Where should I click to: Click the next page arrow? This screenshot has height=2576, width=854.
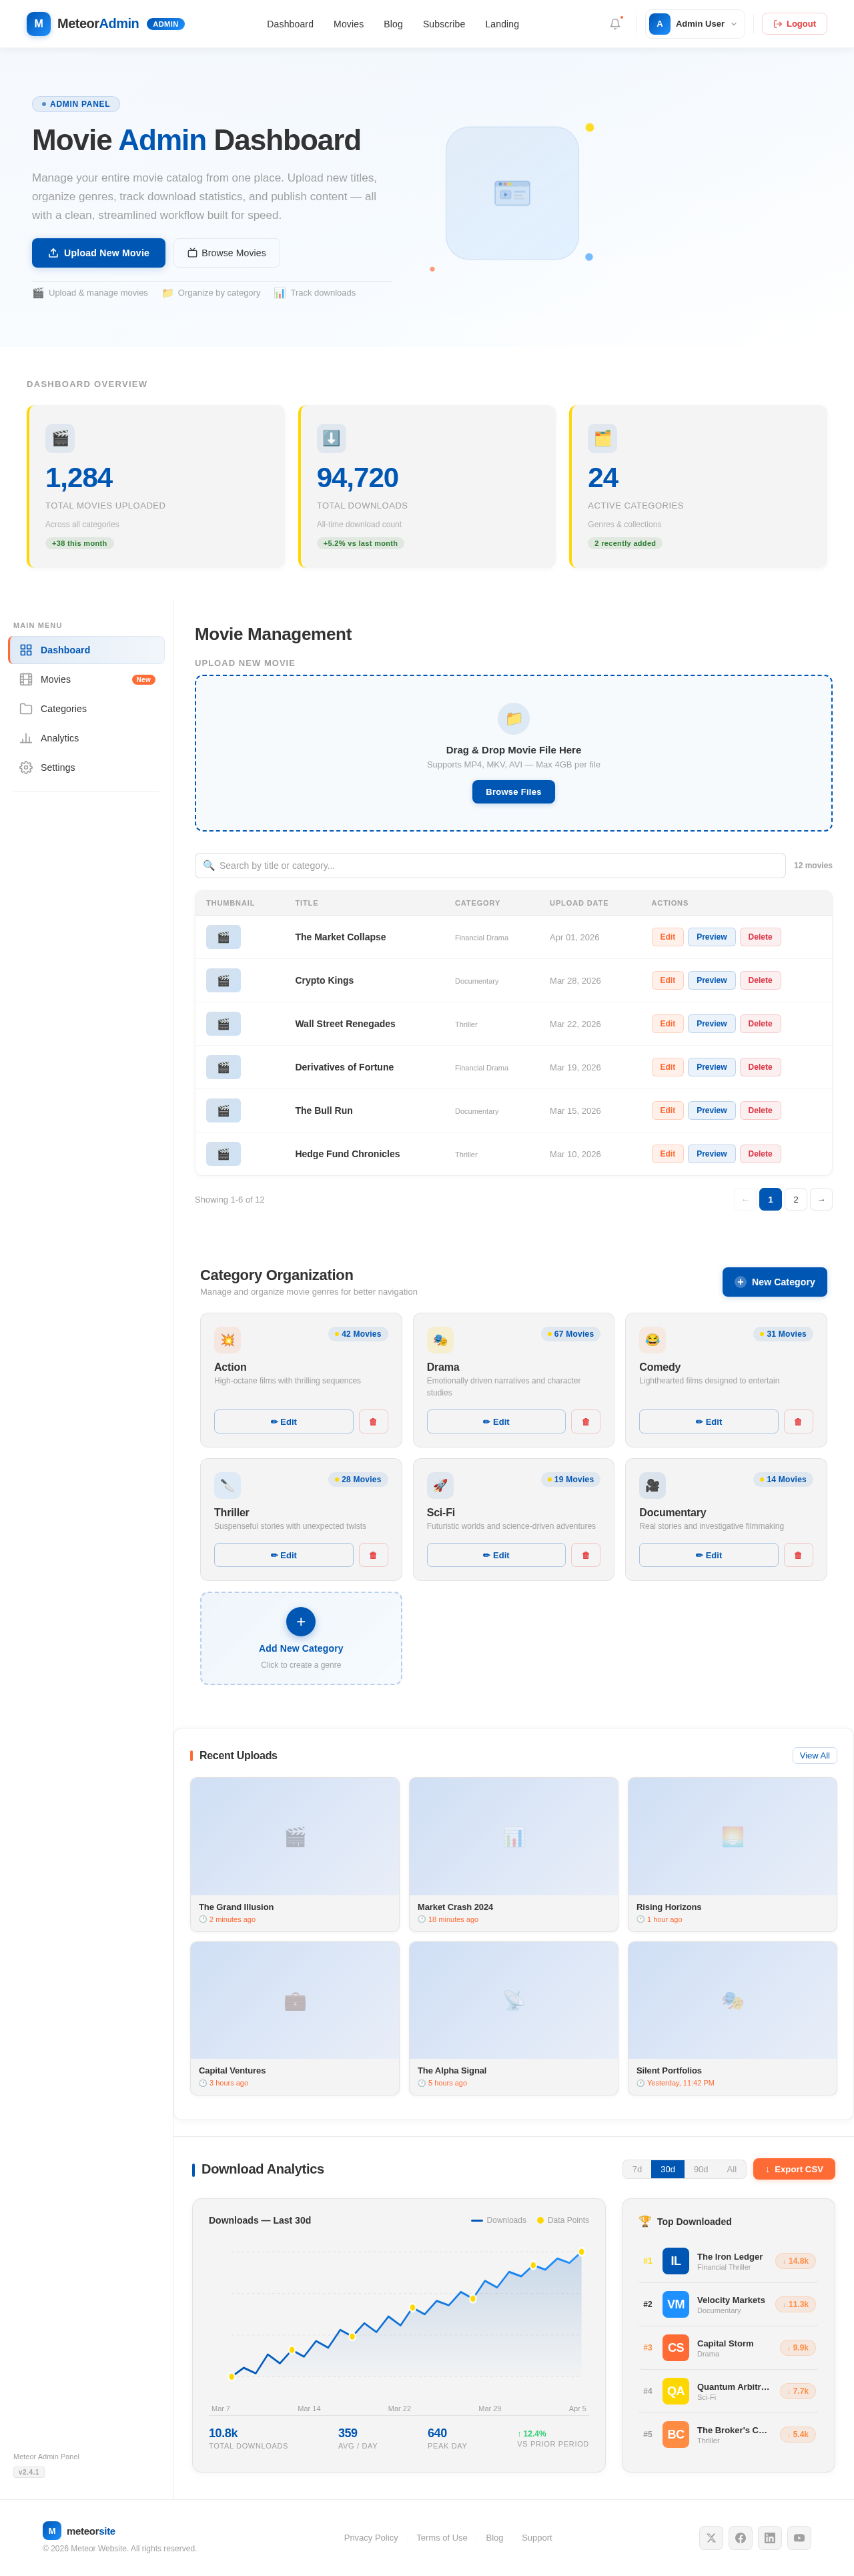pyautogui.click(x=821, y=1200)
